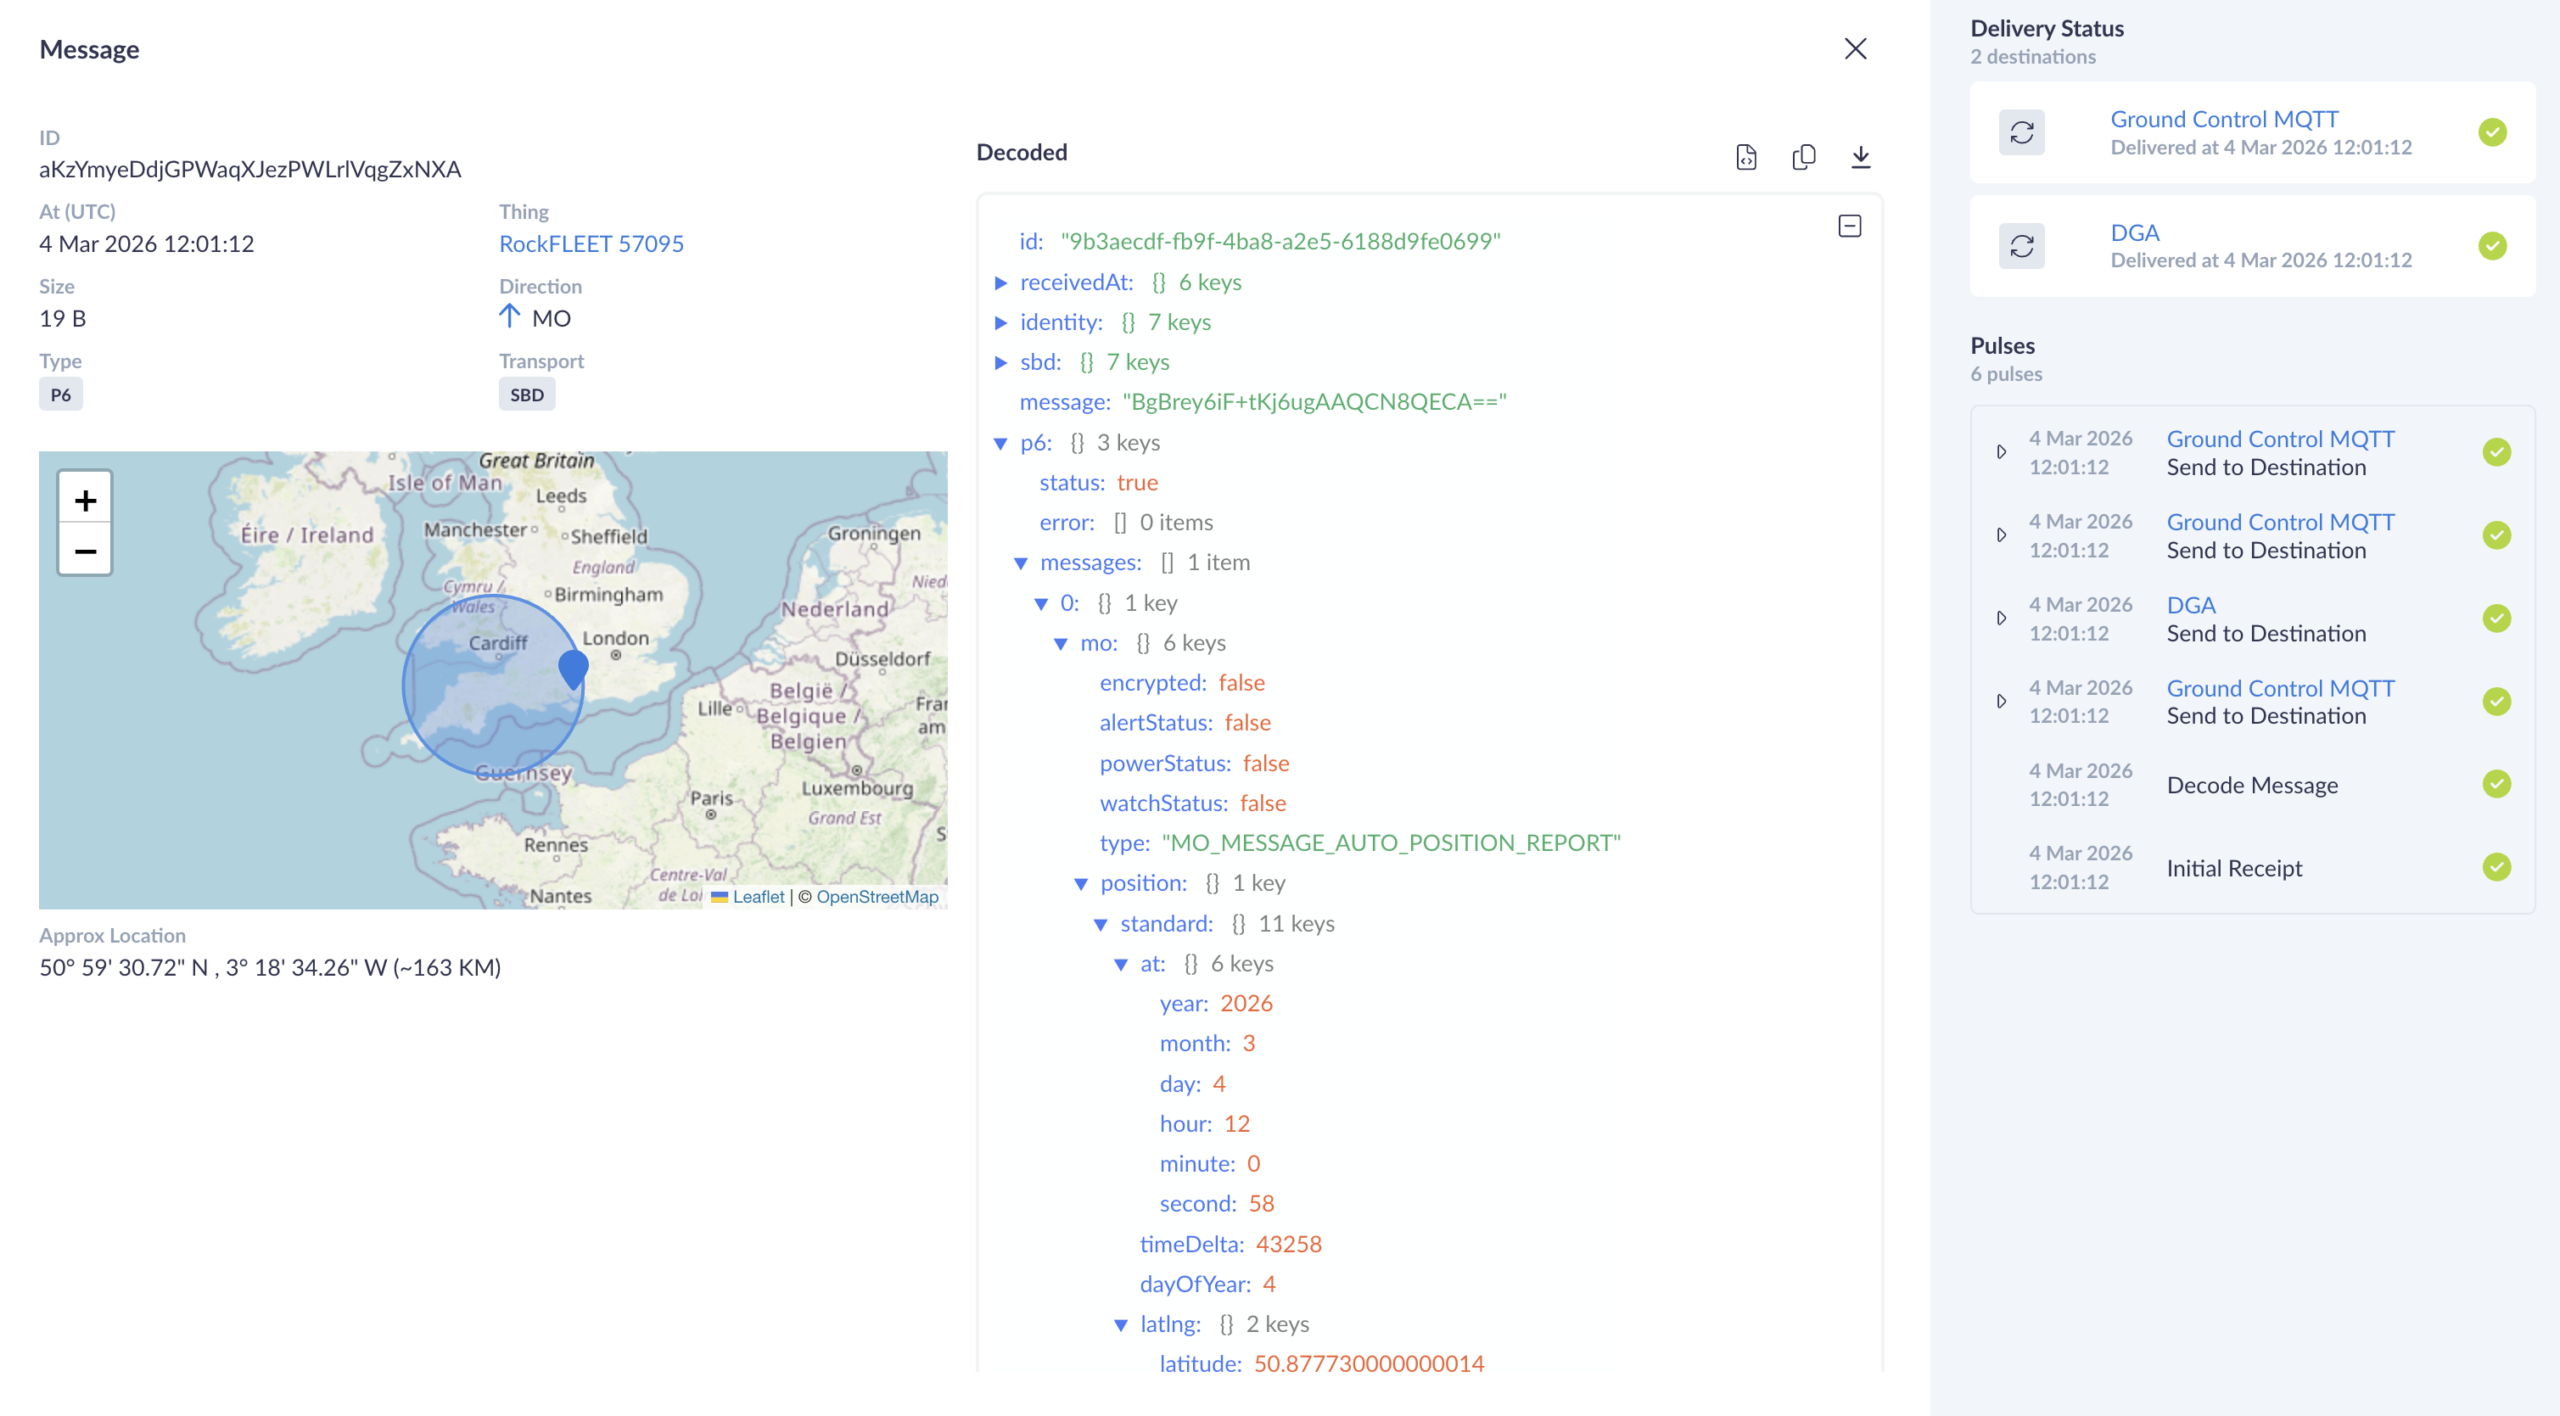
Task: Collapse the entire decoded JSON tree
Action: [1848, 226]
